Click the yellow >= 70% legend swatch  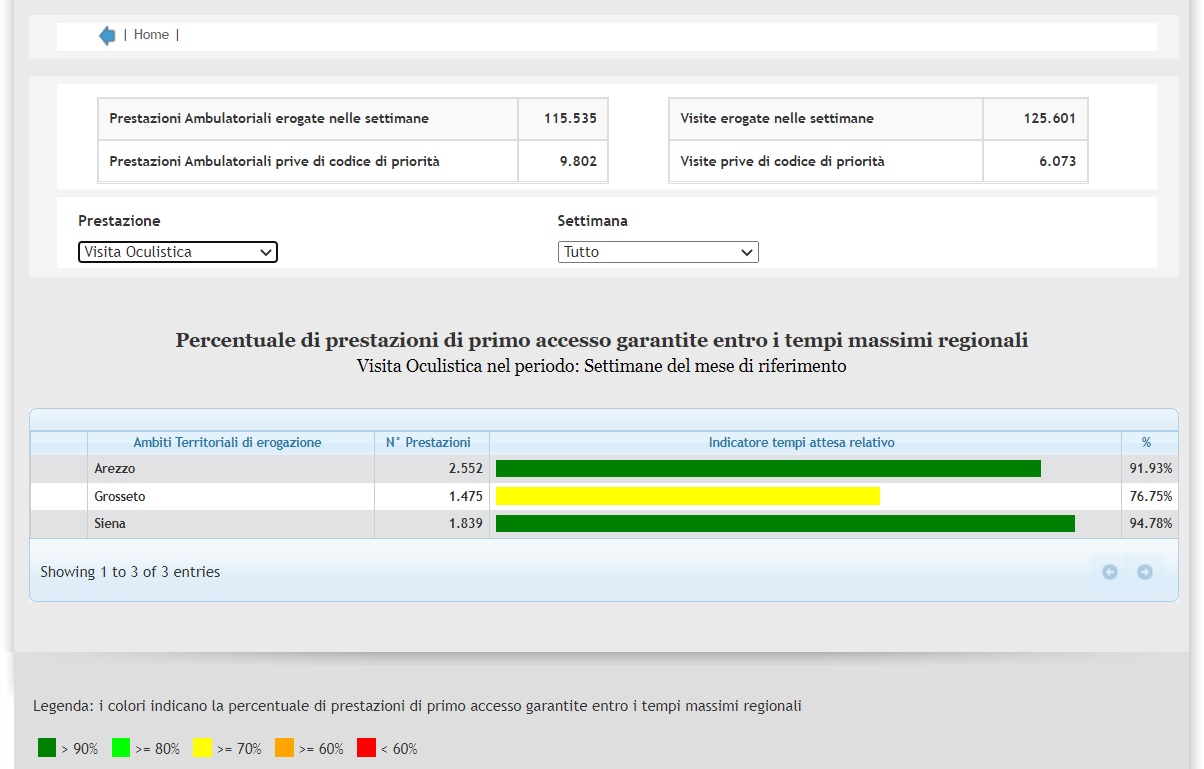point(203,747)
